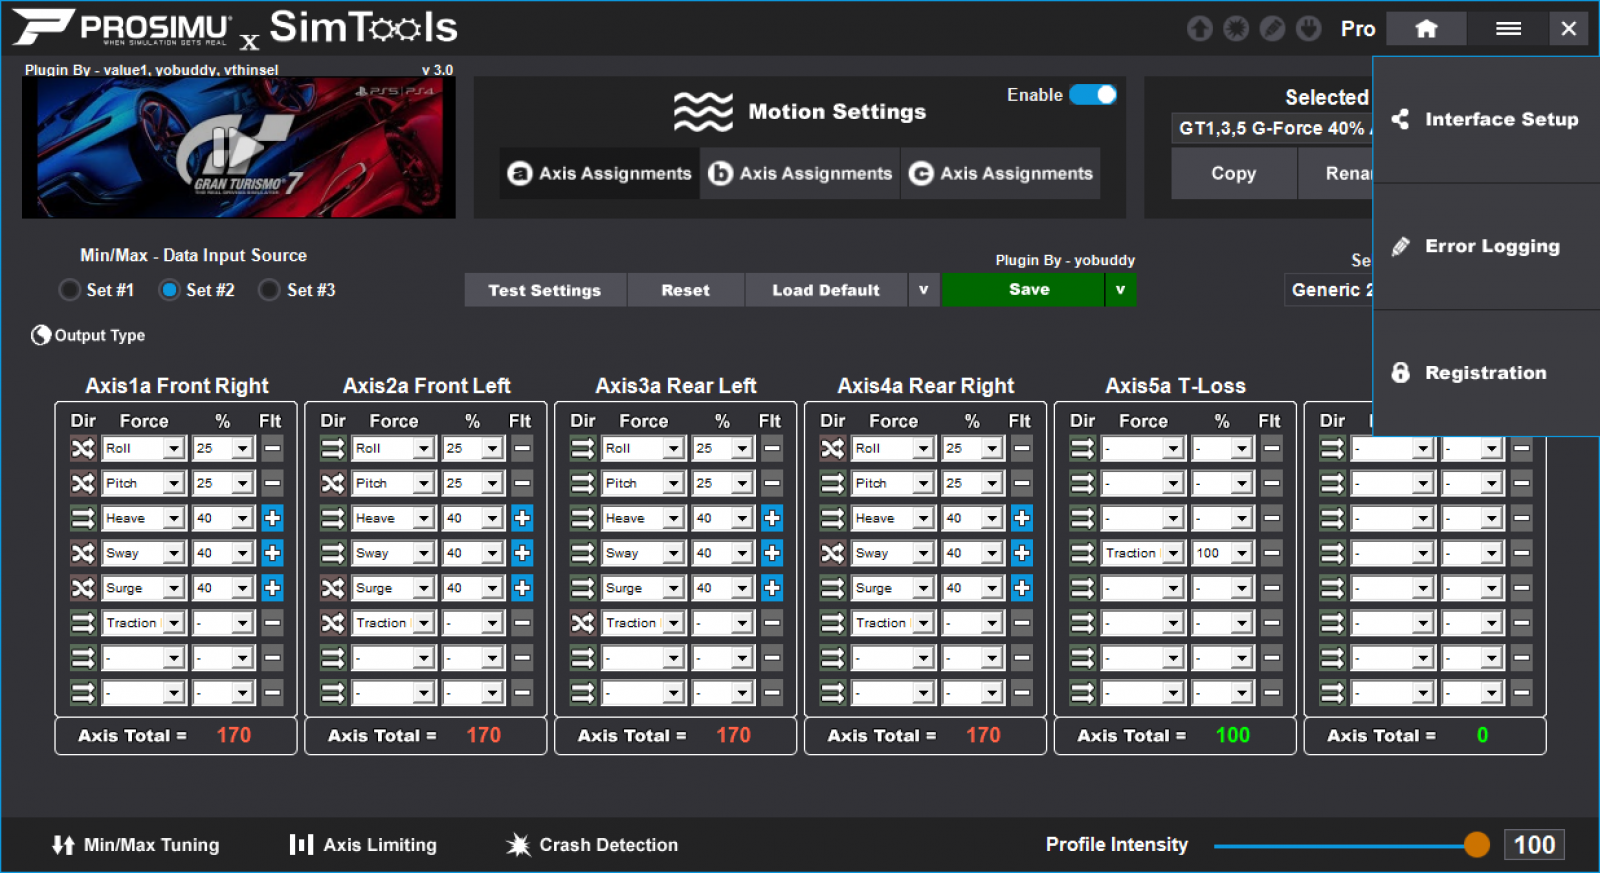
Task: Toggle the Motion Settings Enable switch
Action: tap(1093, 95)
